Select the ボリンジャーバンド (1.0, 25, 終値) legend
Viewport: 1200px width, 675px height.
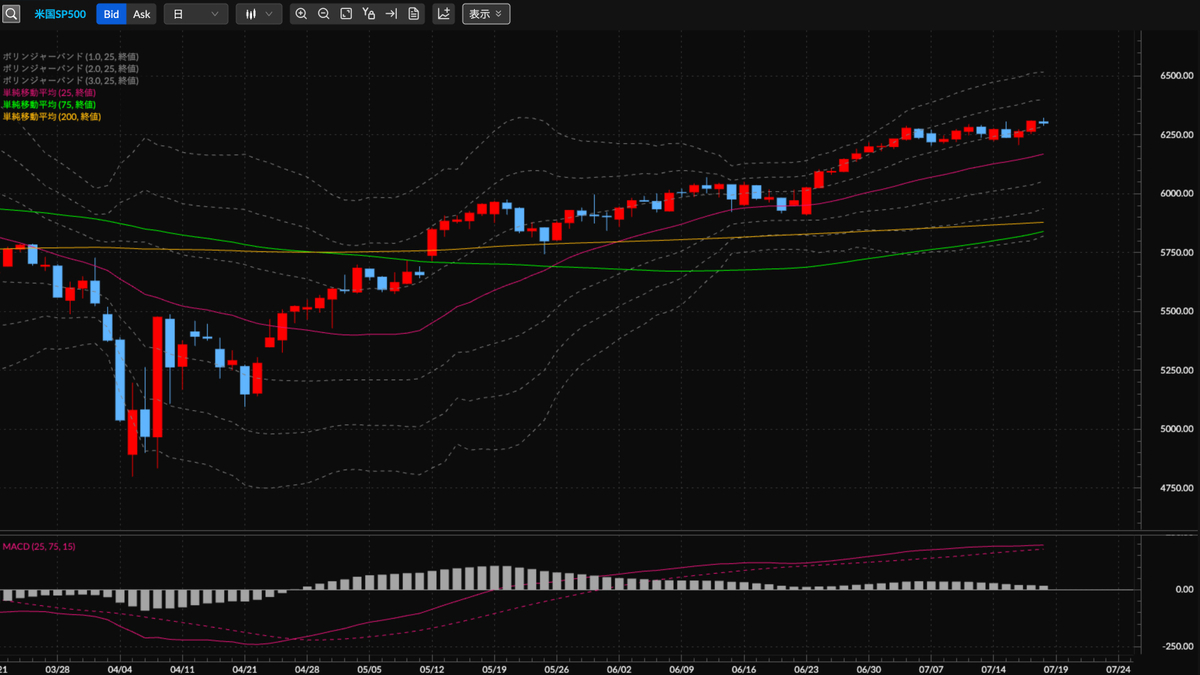(70, 56)
